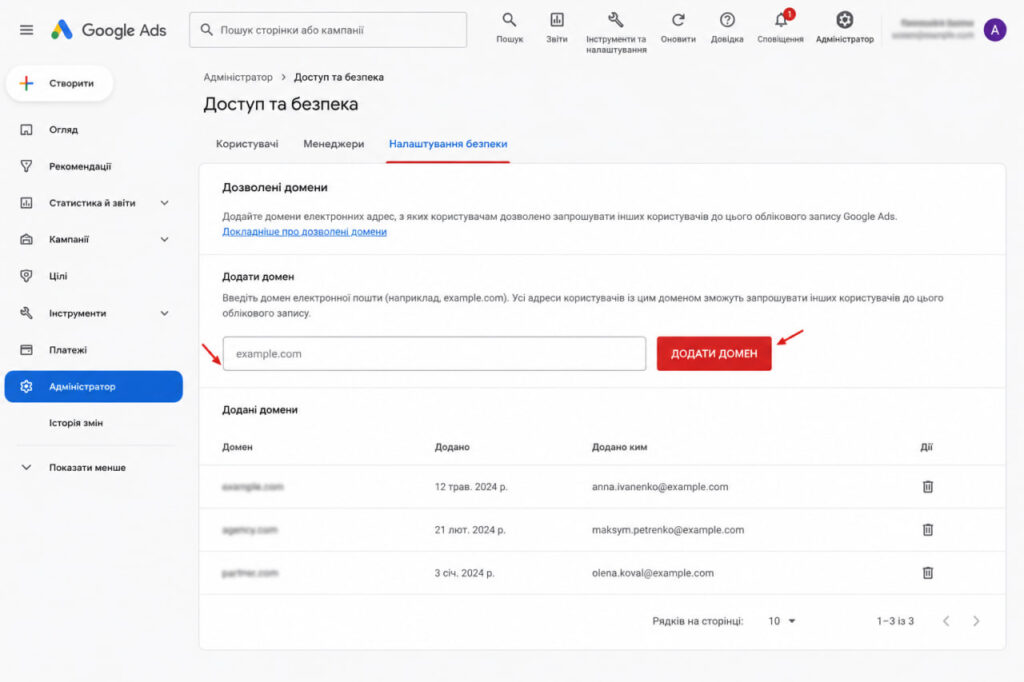Click the Створити create button
1024x682 pixels.
(x=59, y=84)
